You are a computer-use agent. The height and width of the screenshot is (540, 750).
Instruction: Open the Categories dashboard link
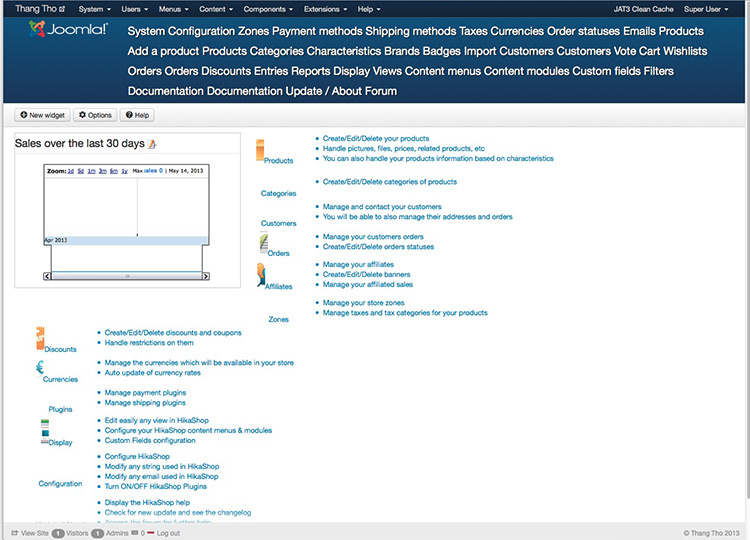[278, 193]
